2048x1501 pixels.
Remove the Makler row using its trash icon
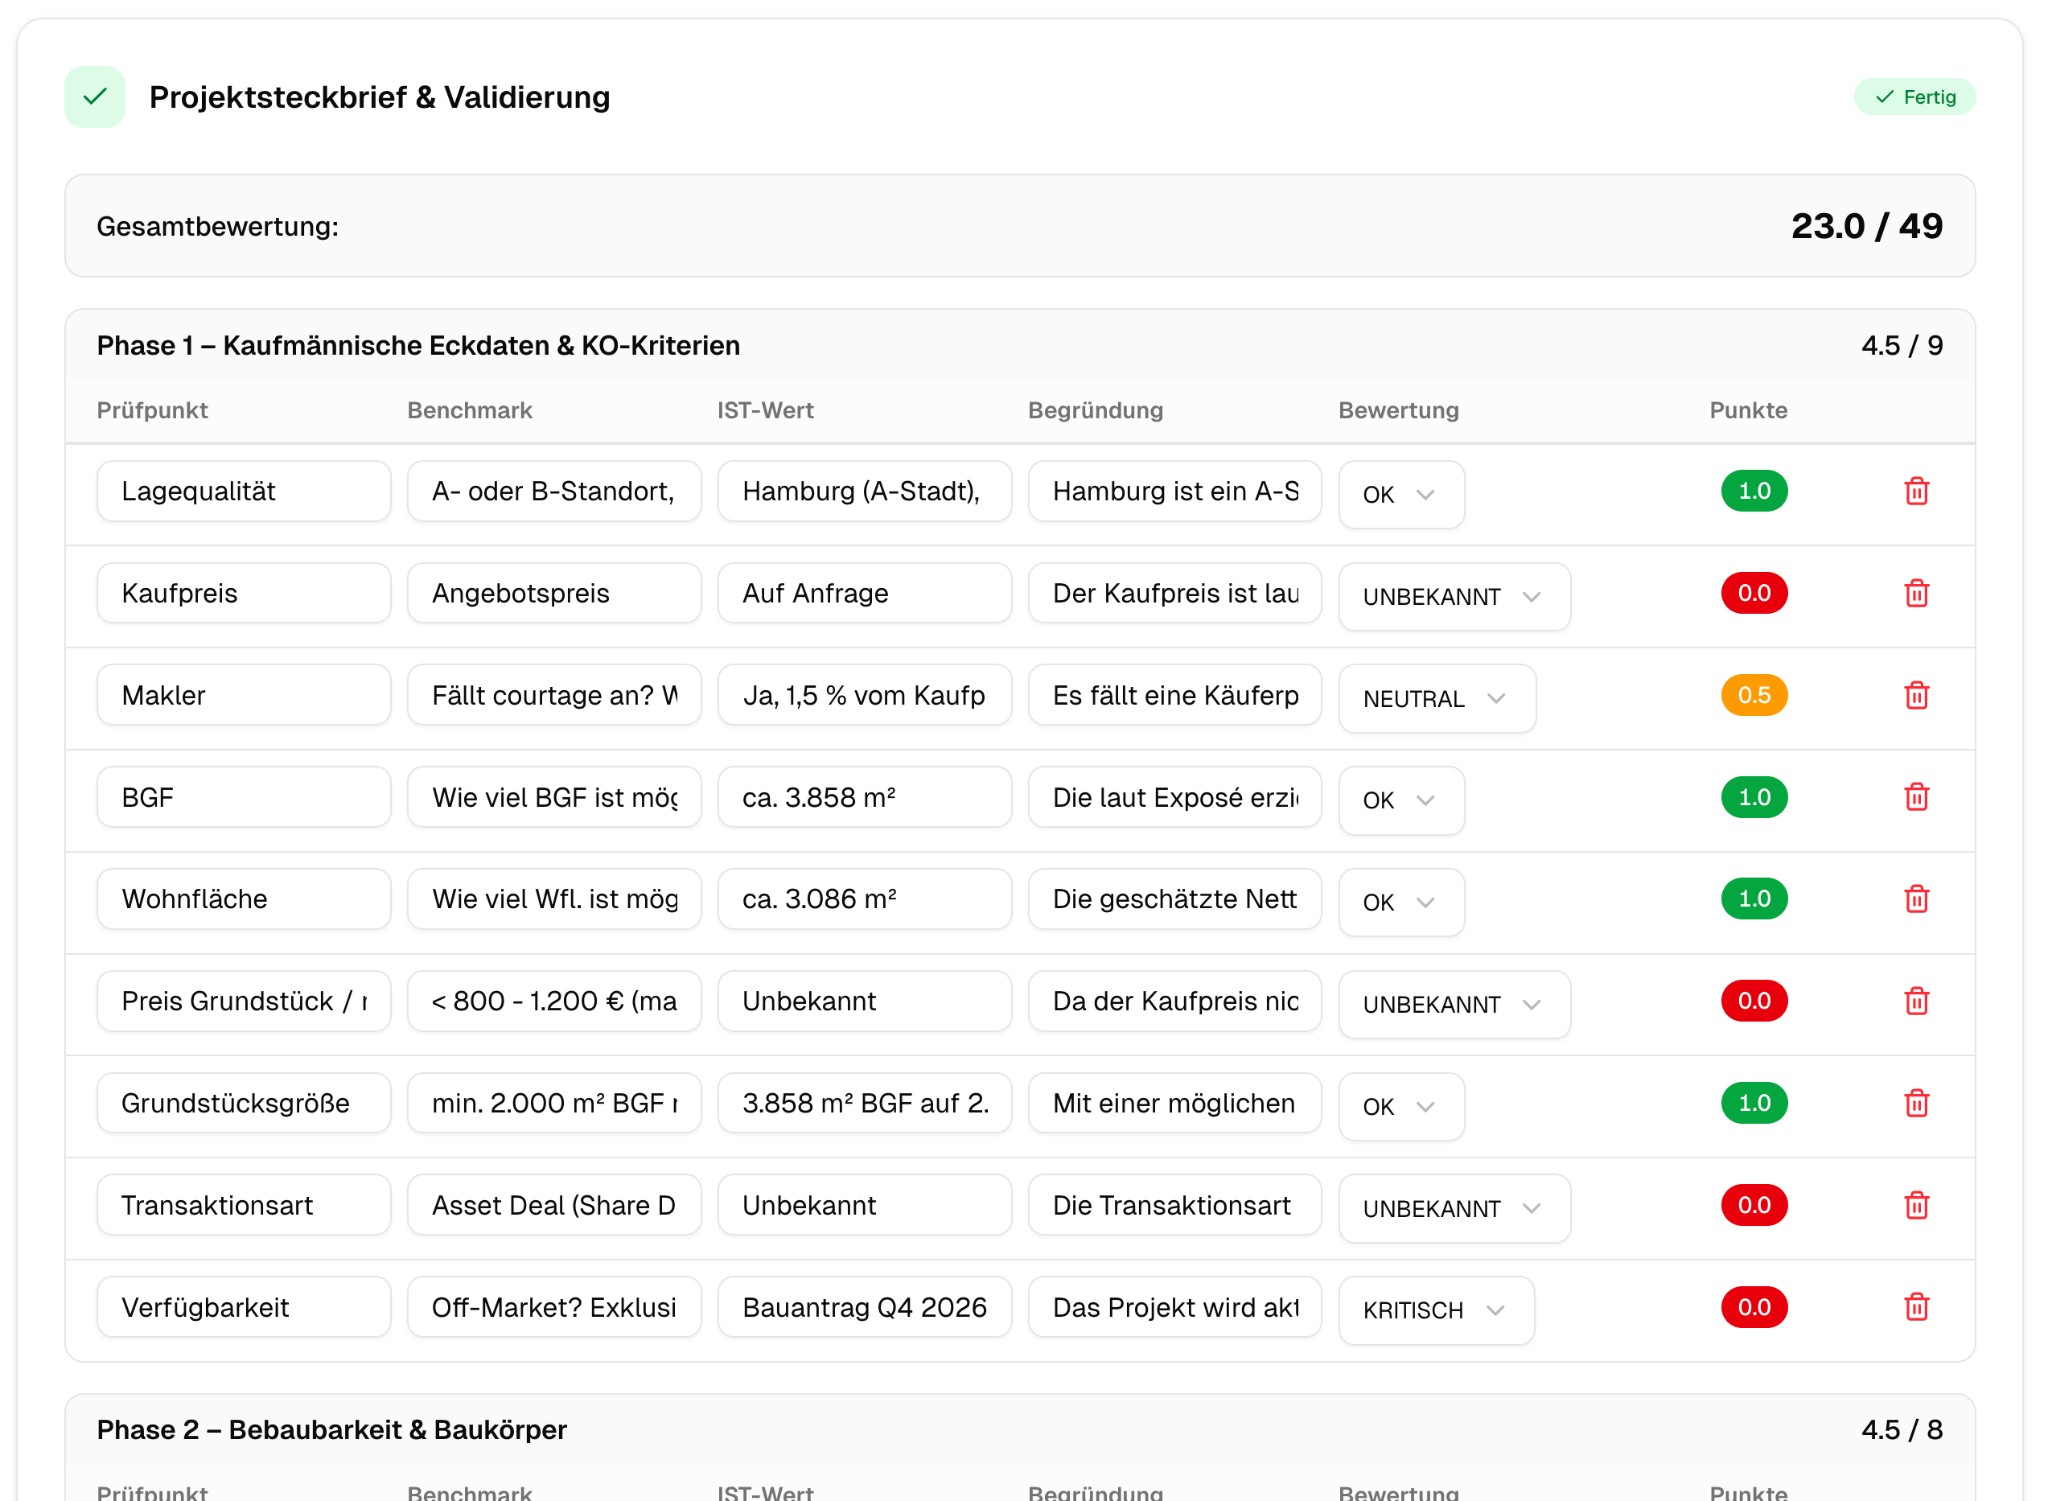click(x=1916, y=695)
